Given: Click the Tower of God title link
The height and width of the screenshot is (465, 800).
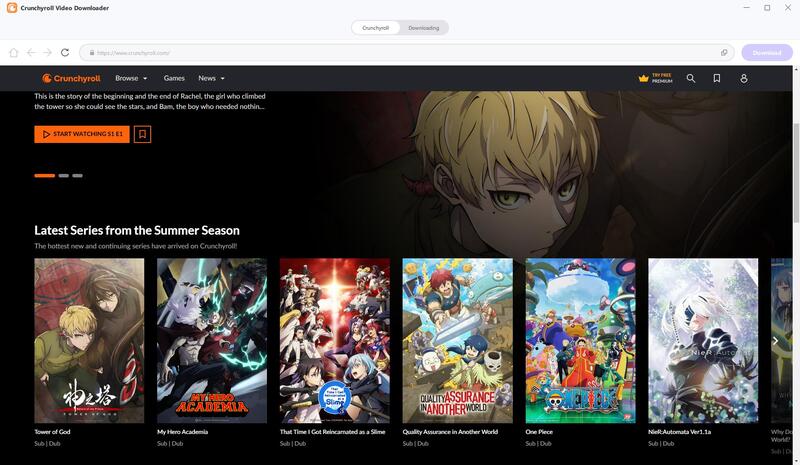Looking at the screenshot, I should tap(52, 432).
